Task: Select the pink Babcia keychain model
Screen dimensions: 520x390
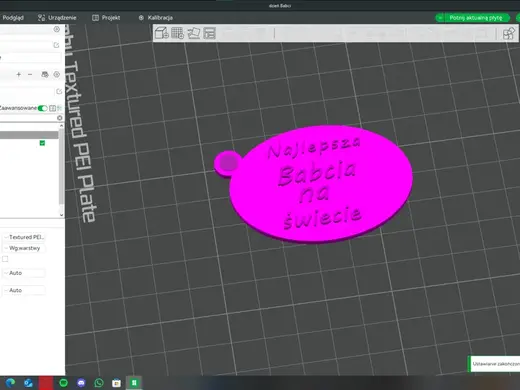Action: (320, 183)
